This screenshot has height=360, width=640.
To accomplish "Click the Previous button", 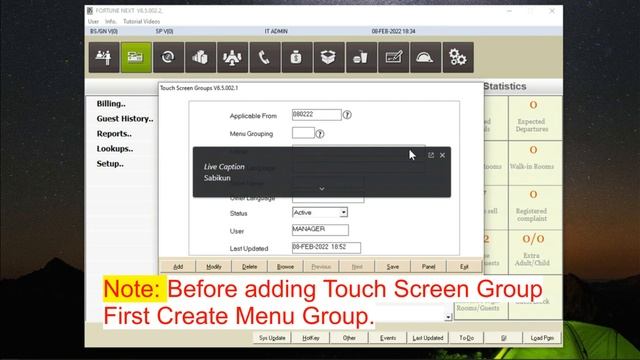I will [321, 267].
